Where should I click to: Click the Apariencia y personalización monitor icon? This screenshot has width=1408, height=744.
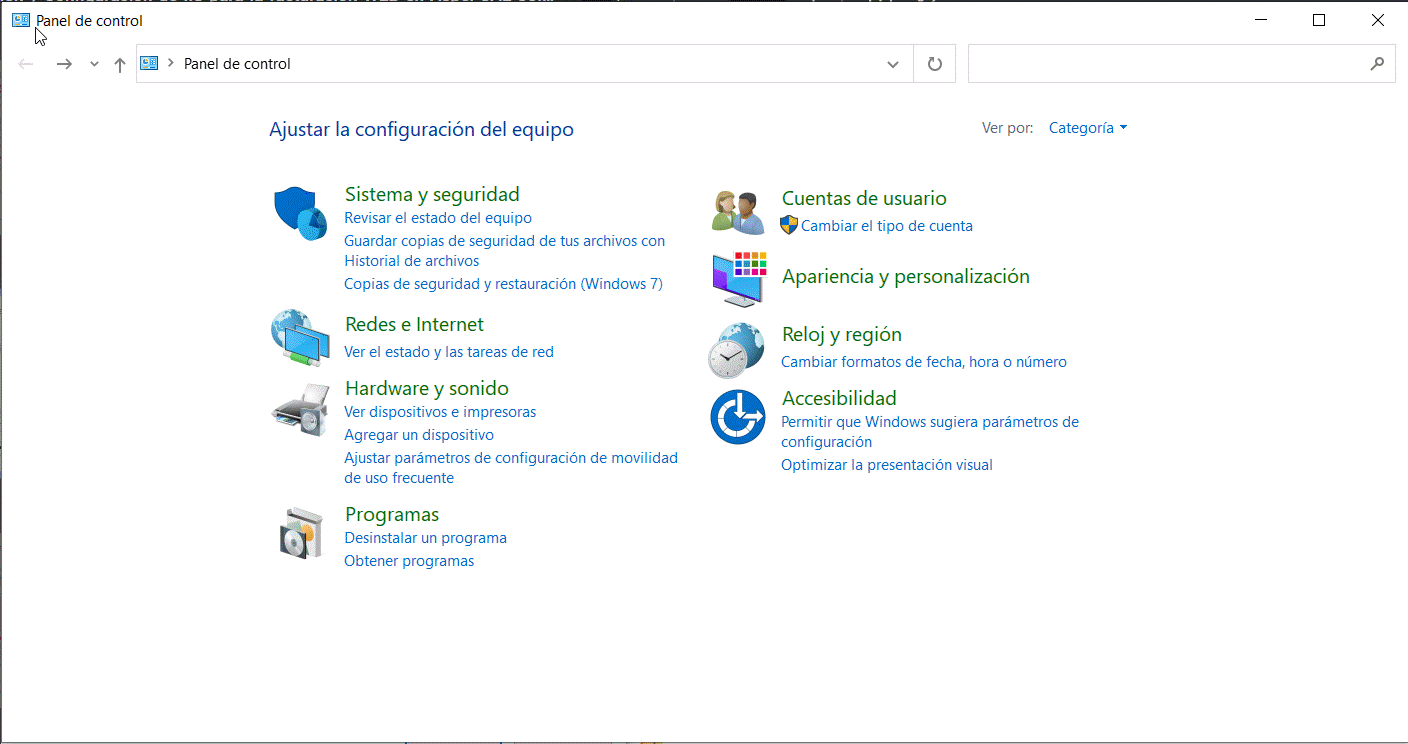738,279
